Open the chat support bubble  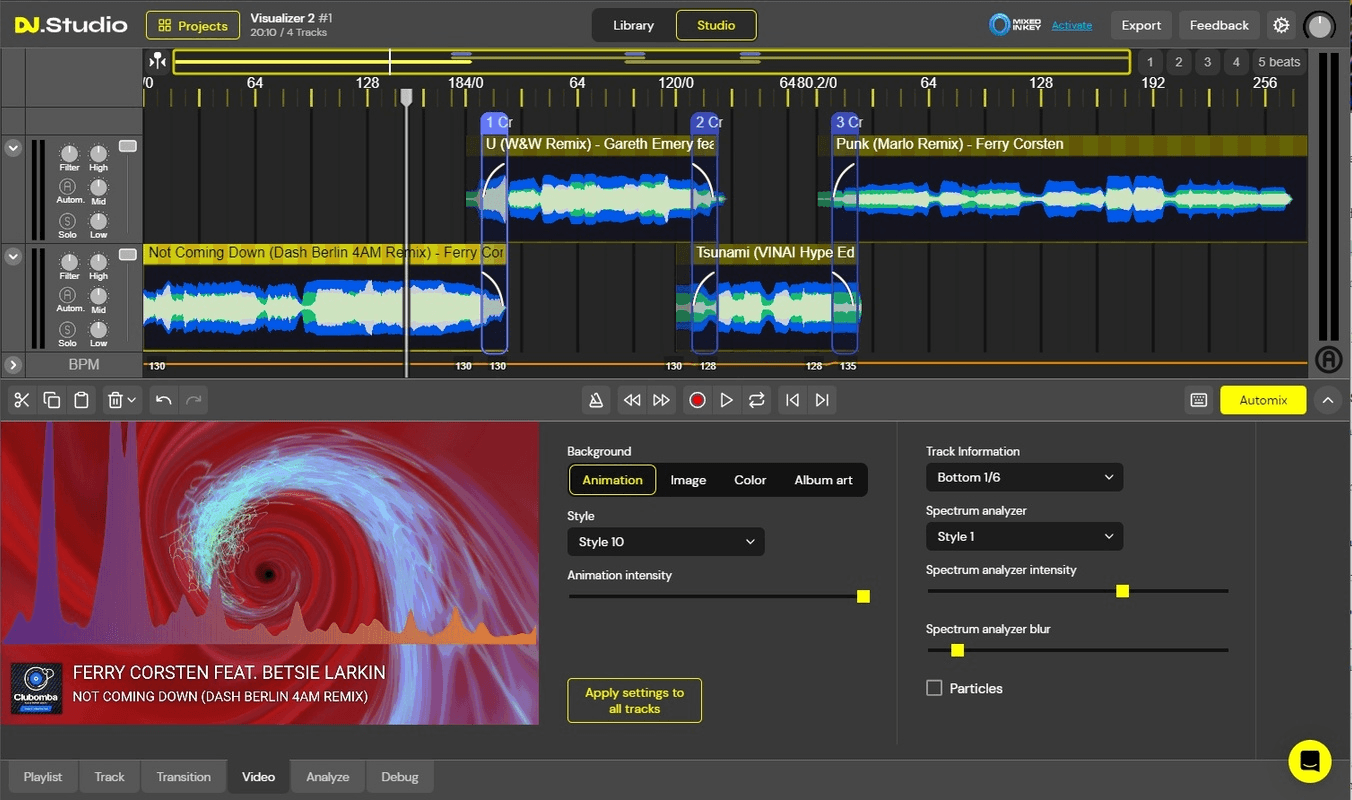1309,761
